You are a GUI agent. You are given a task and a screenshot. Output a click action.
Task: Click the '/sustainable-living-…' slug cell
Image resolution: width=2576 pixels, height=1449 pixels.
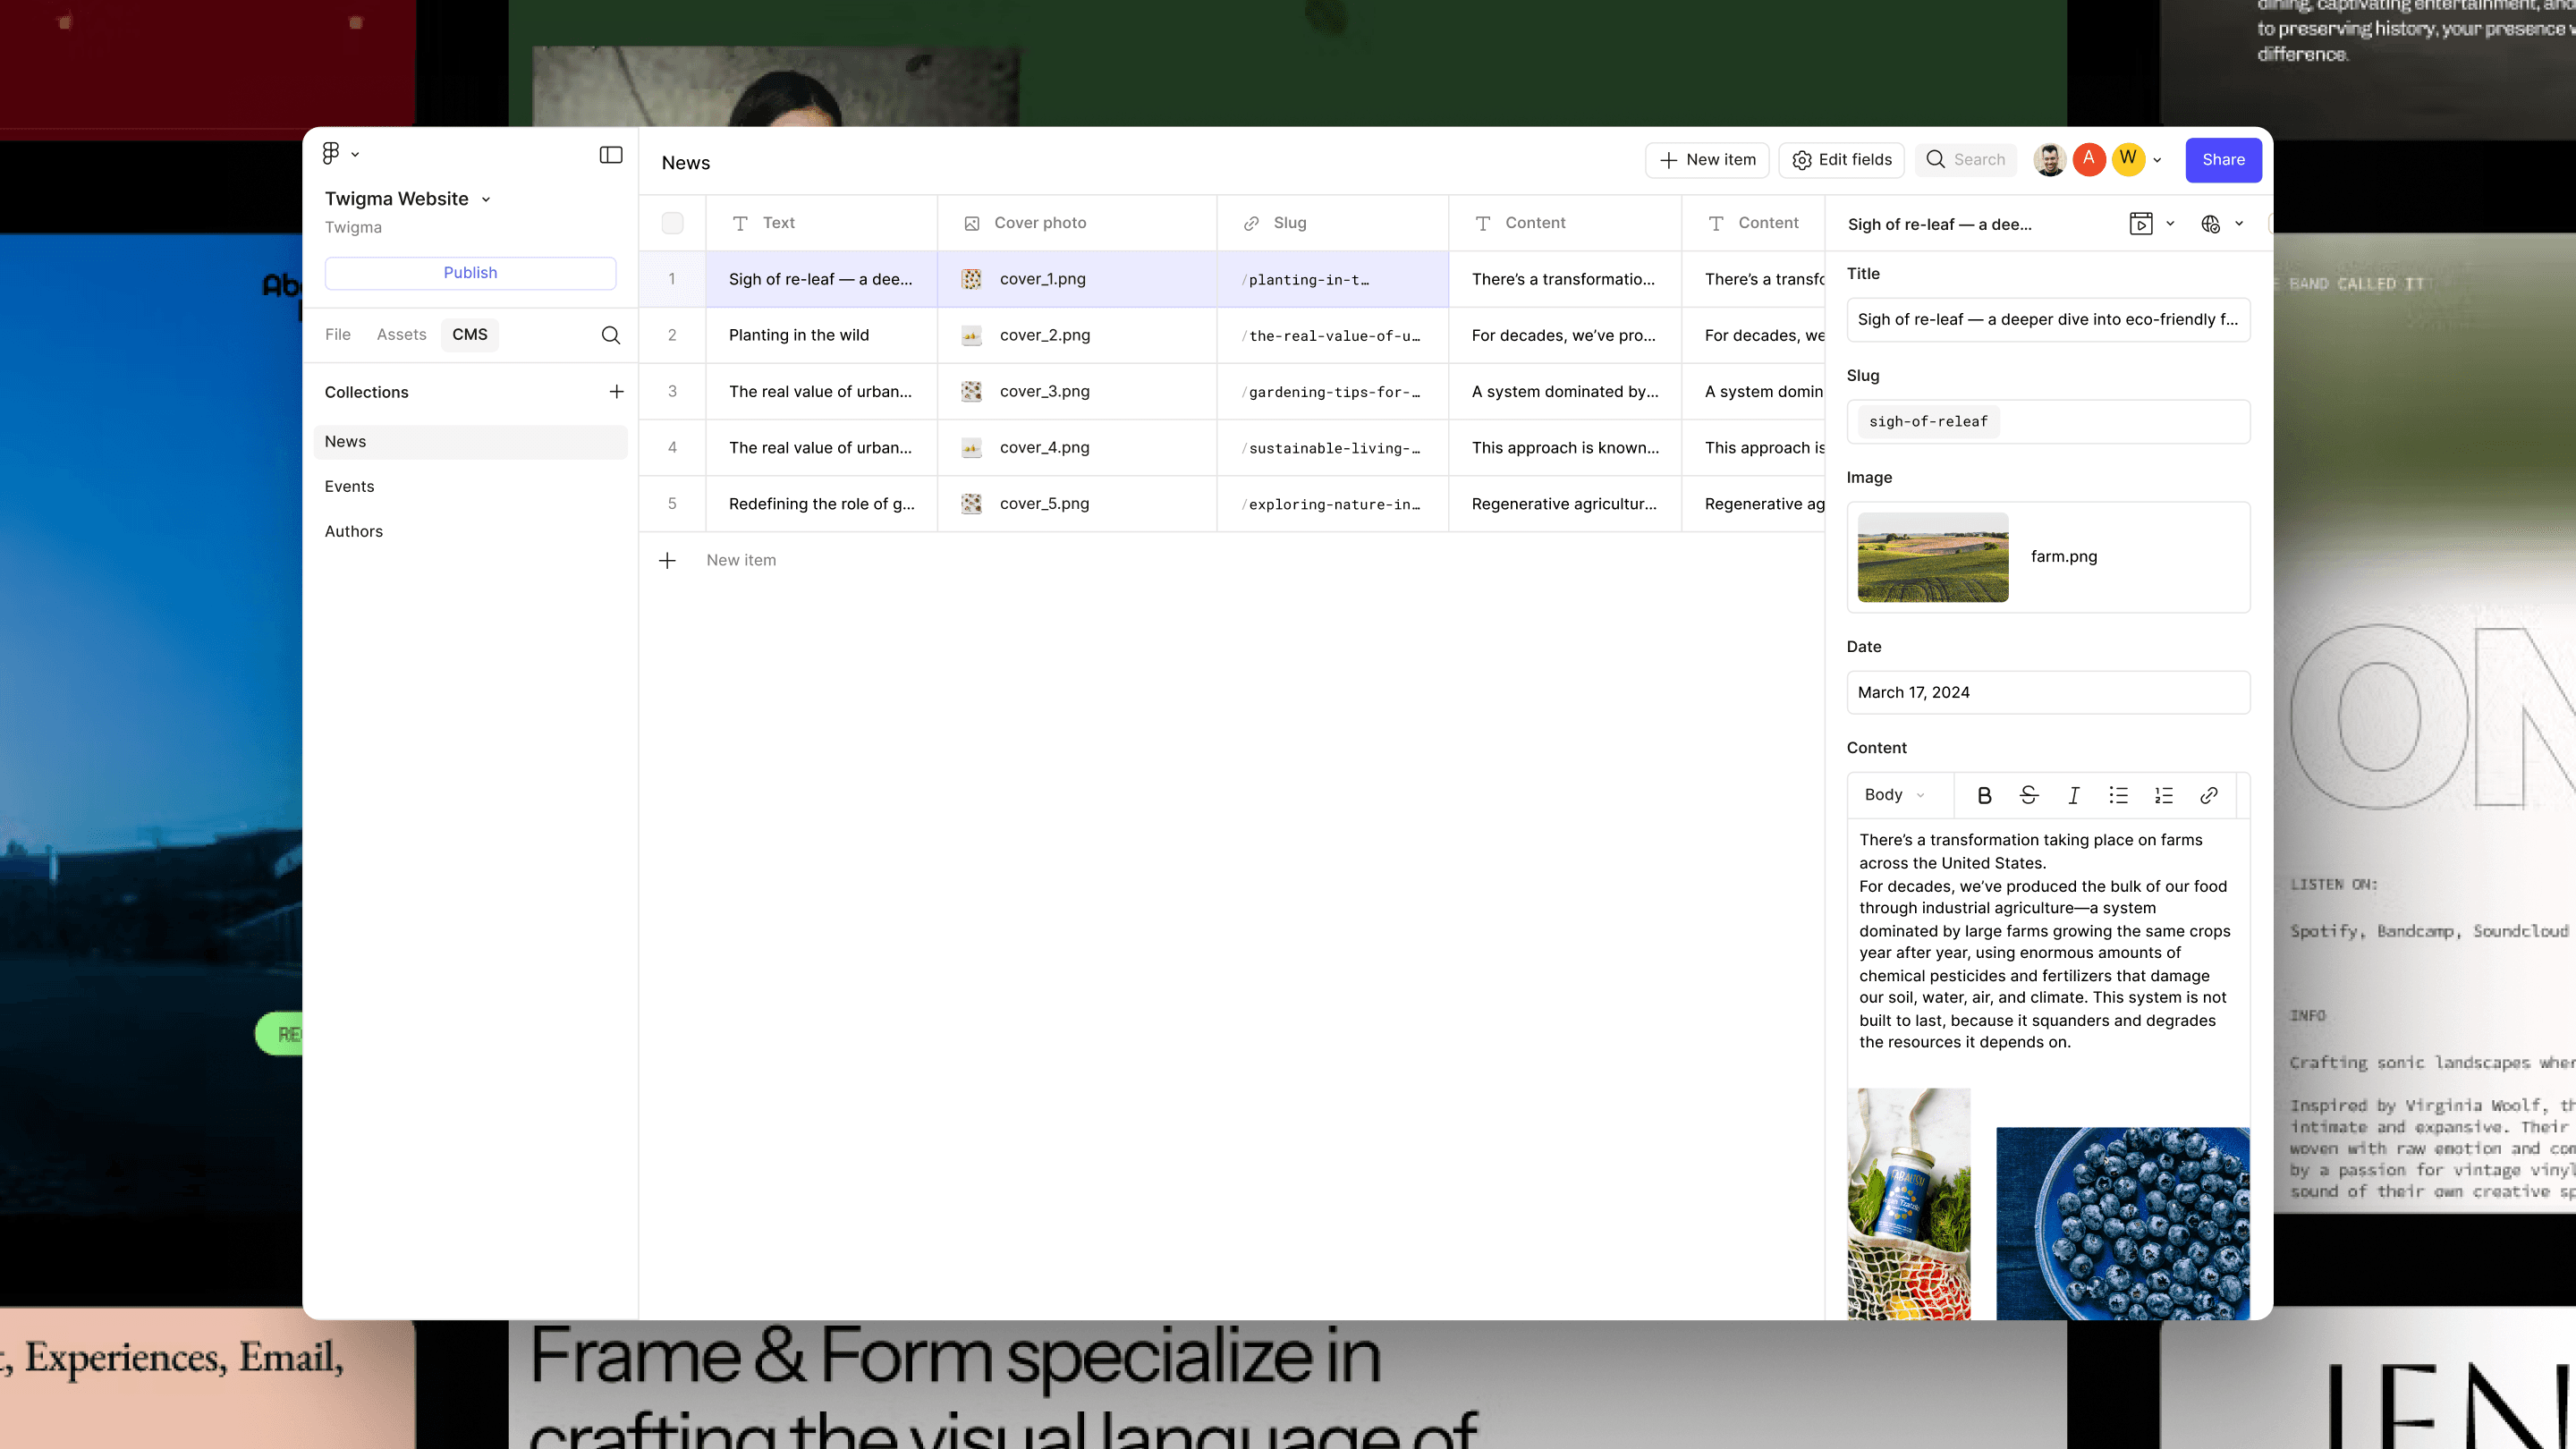click(x=1332, y=448)
